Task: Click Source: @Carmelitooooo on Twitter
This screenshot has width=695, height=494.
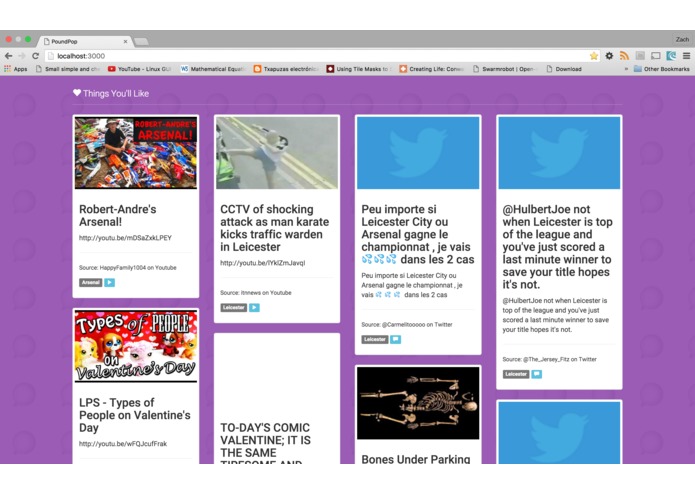Action: pyautogui.click(x=407, y=325)
